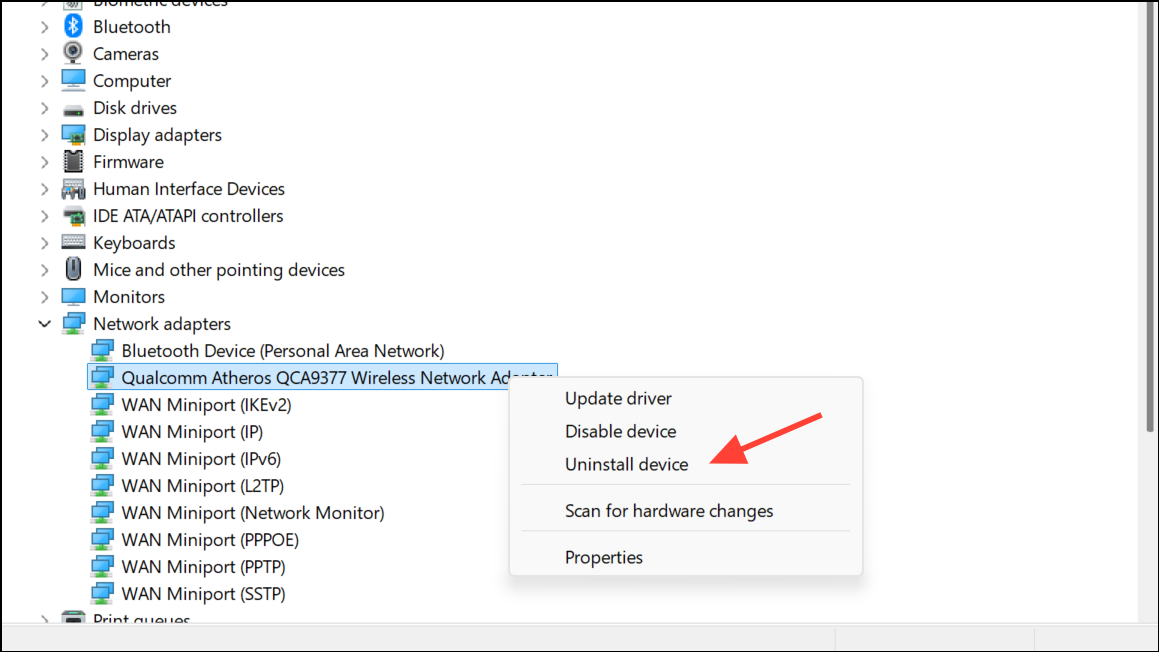Click the Bluetooth category icon
This screenshot has width=1159, height=652.
pos(73,27)
